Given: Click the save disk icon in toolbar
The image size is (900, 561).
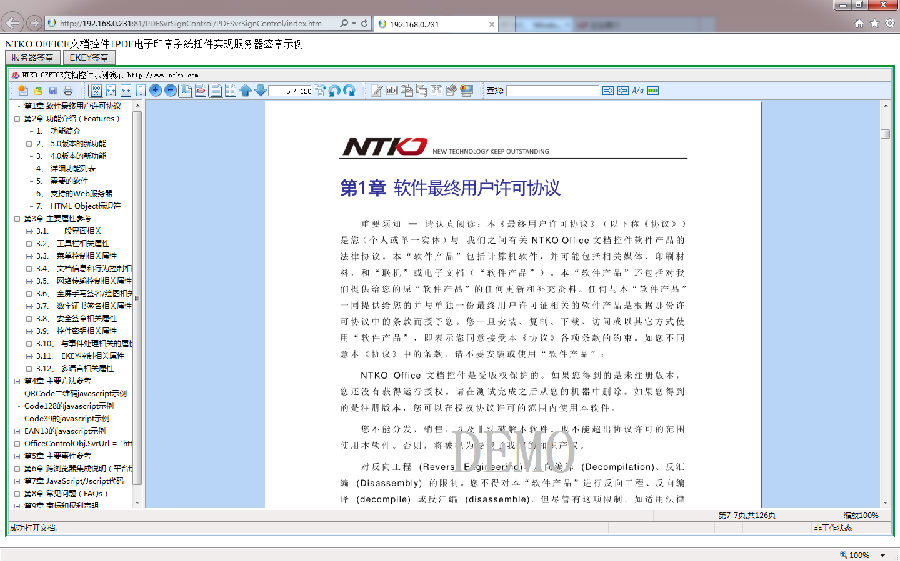Looking at the screenshot, I should (53, 90).
